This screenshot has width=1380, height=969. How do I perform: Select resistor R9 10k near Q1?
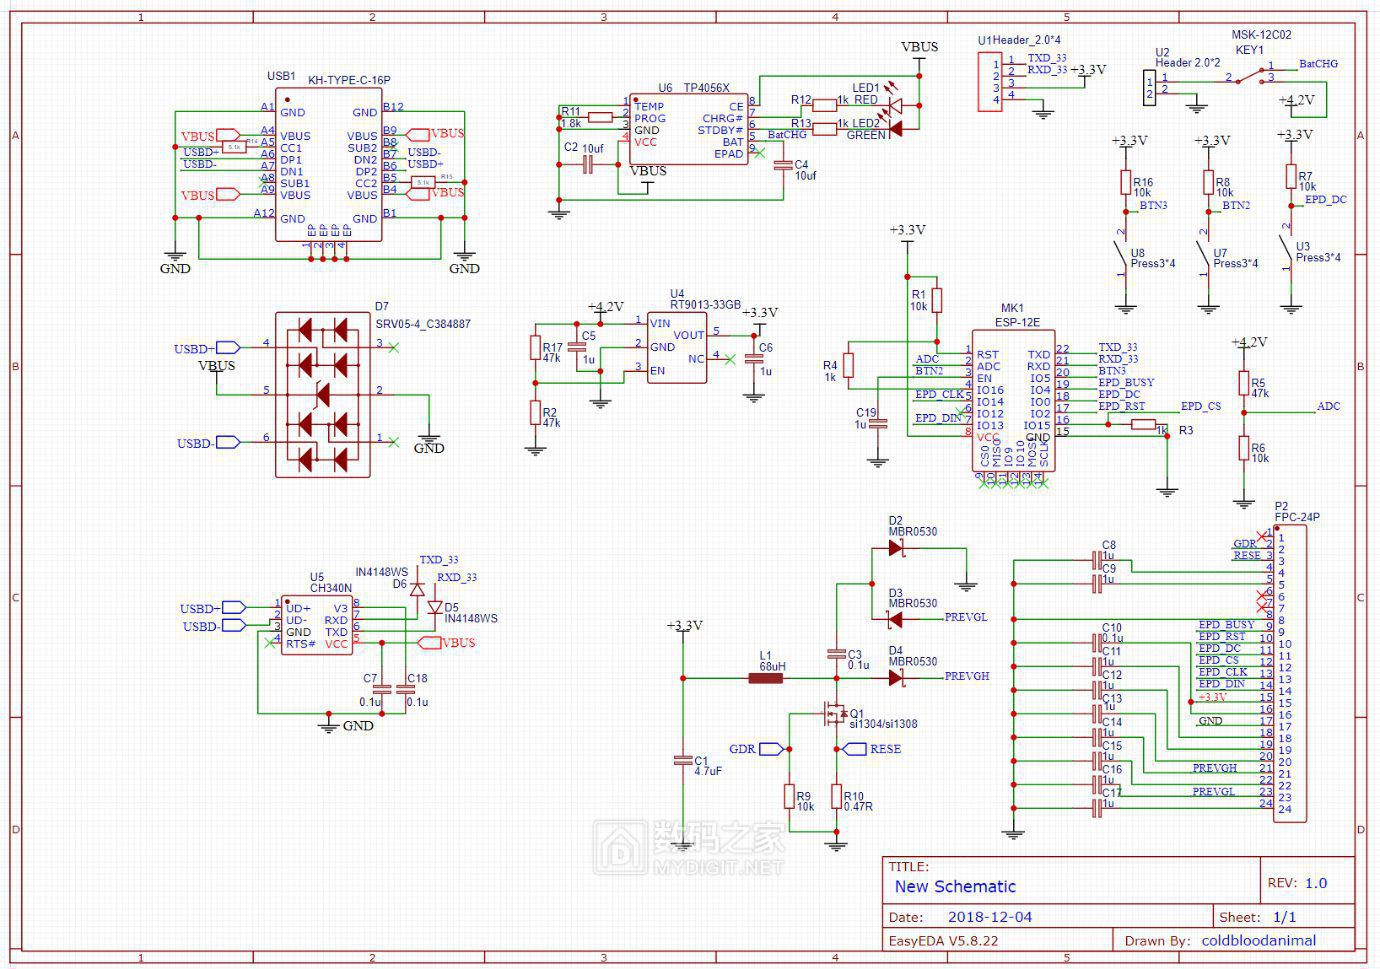tap(790, 796)
